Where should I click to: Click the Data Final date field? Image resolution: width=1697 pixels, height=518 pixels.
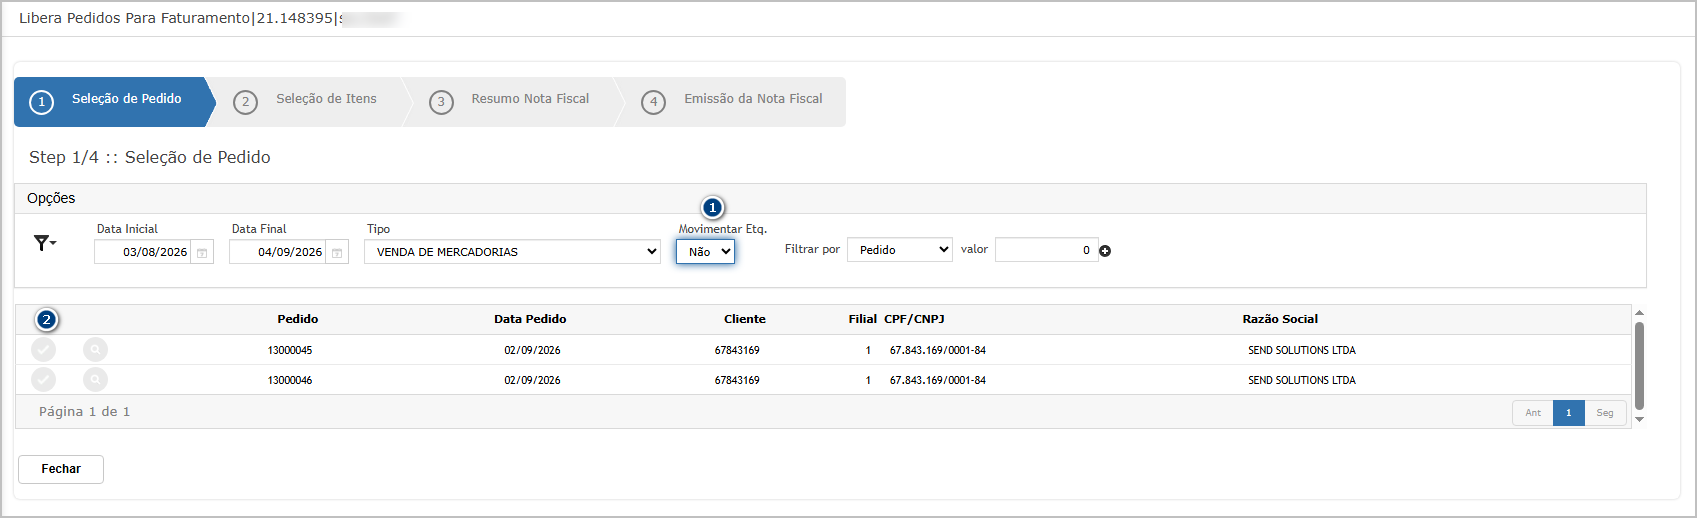point(277,252)
